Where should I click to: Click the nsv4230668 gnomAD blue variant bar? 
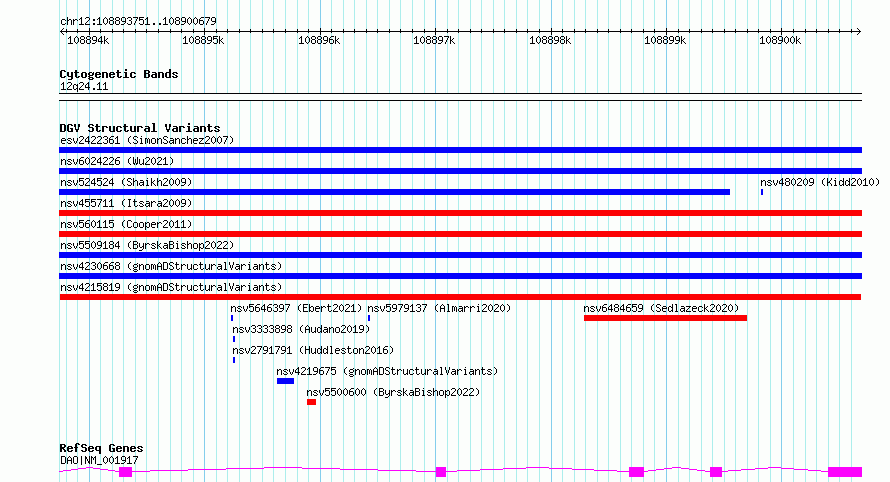[460, 276]
